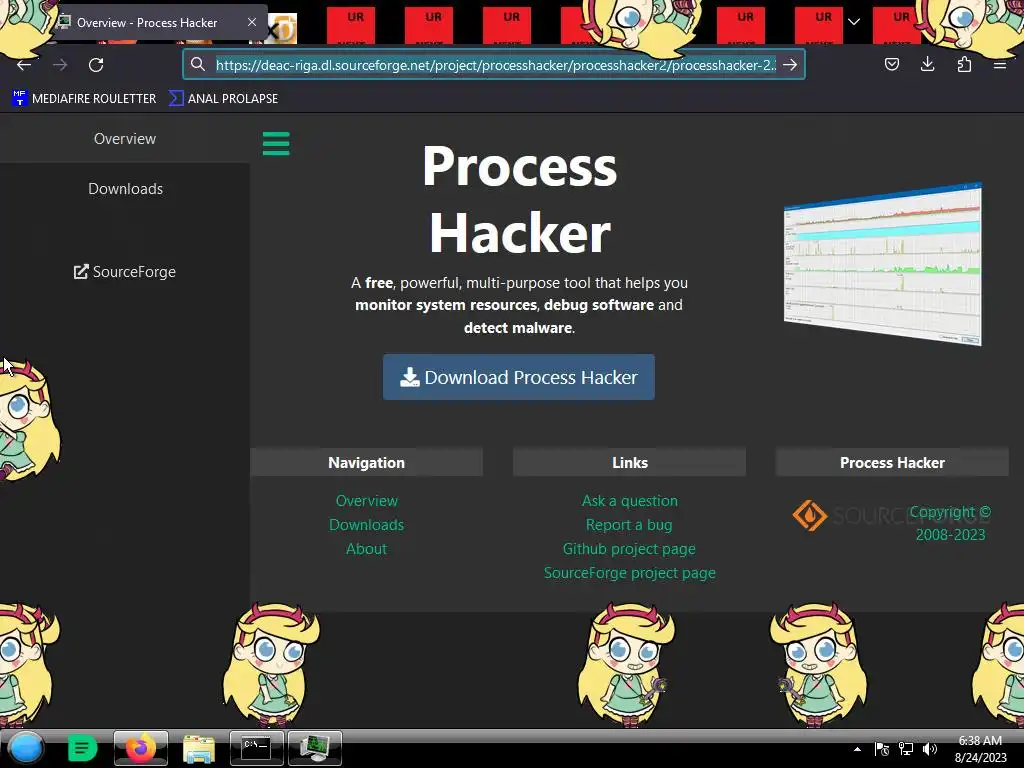Go back using the browser back arrow
The width and height of the screenshot is (1024, 768).
click(x=24, y=65)
